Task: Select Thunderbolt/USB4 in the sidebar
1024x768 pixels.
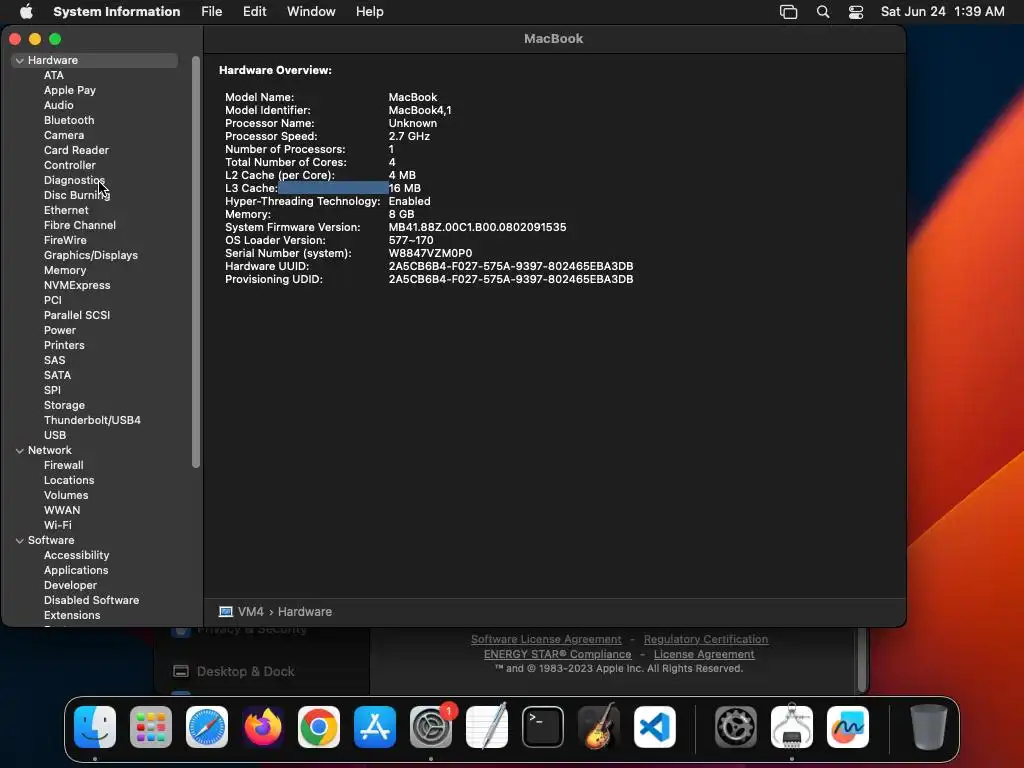Action: (x=92, y=421)
